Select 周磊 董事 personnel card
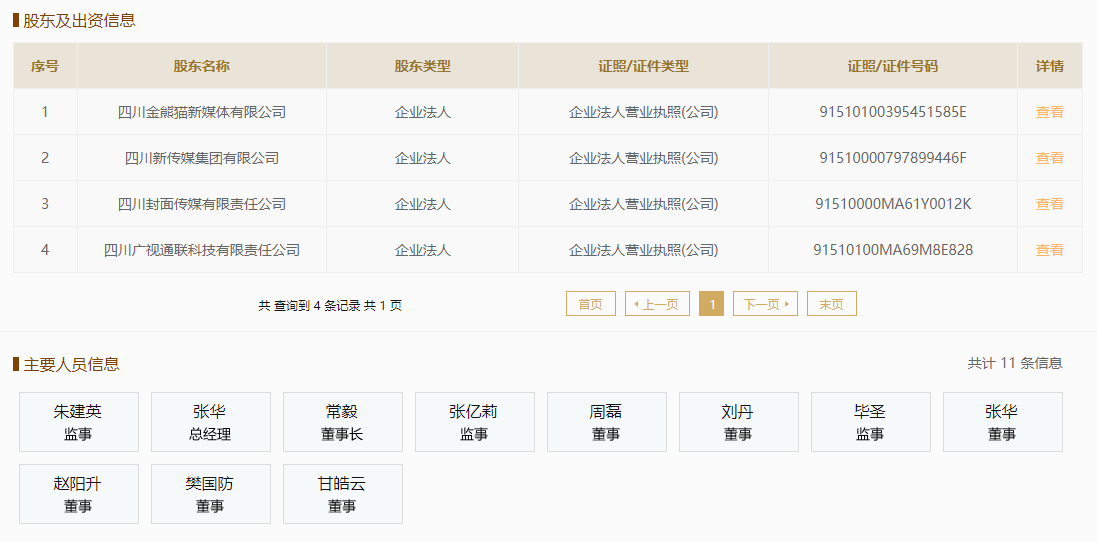The height and width of the screenshot is (542, 1097). click(606, 422)
